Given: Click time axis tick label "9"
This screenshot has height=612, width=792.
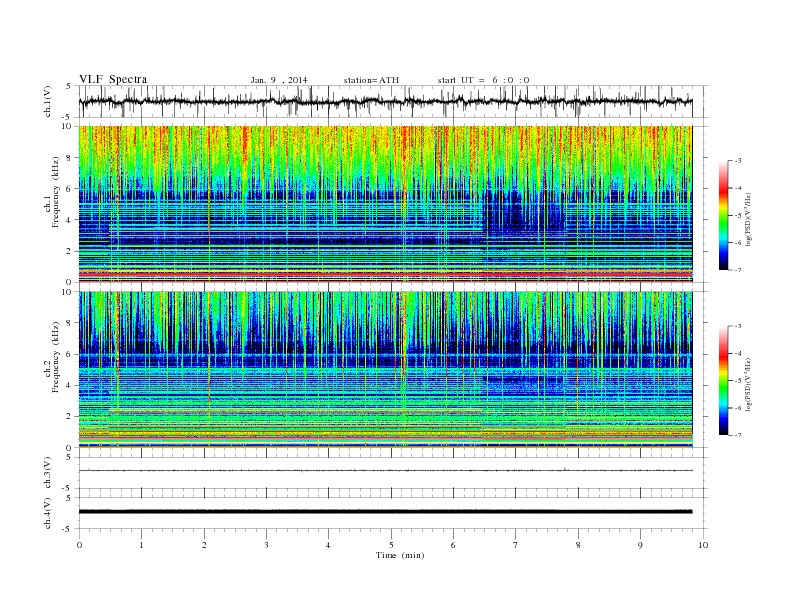Looking at the screenshot, I should tap(640, 545).
